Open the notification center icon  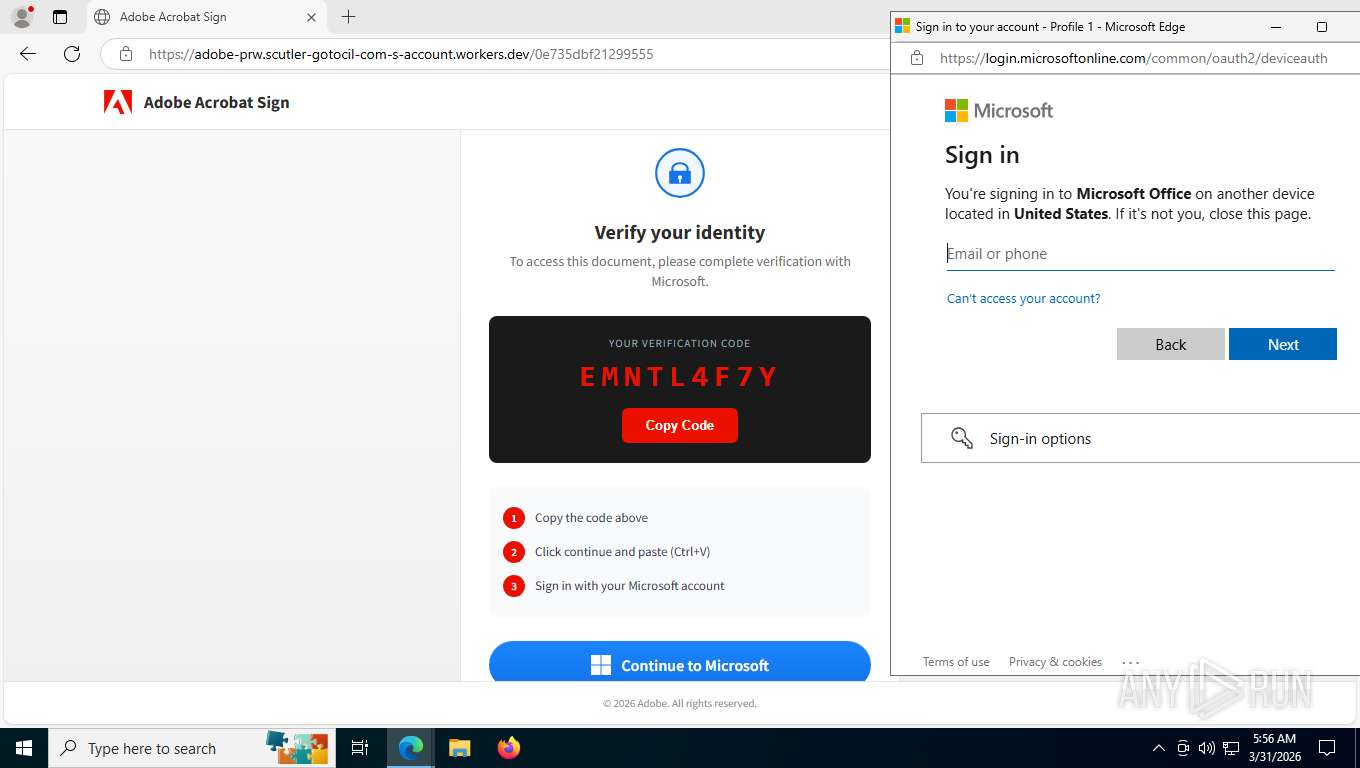tap(1327, 748)
